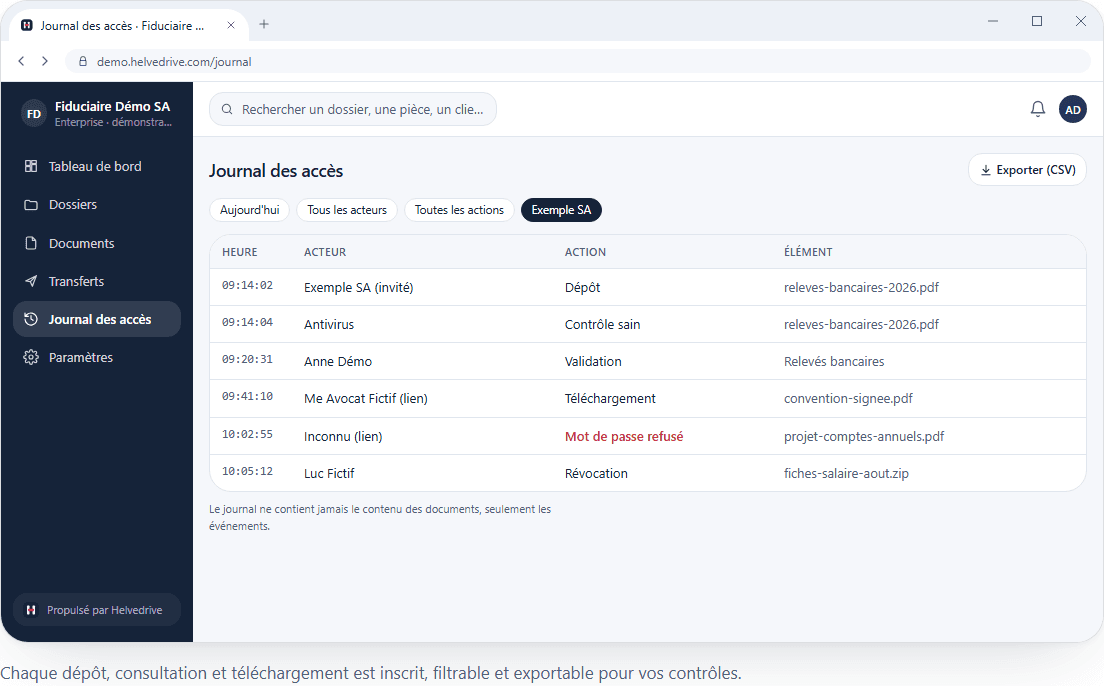Export the journal with Exporter (CSV)

[x=1027, y=170]
